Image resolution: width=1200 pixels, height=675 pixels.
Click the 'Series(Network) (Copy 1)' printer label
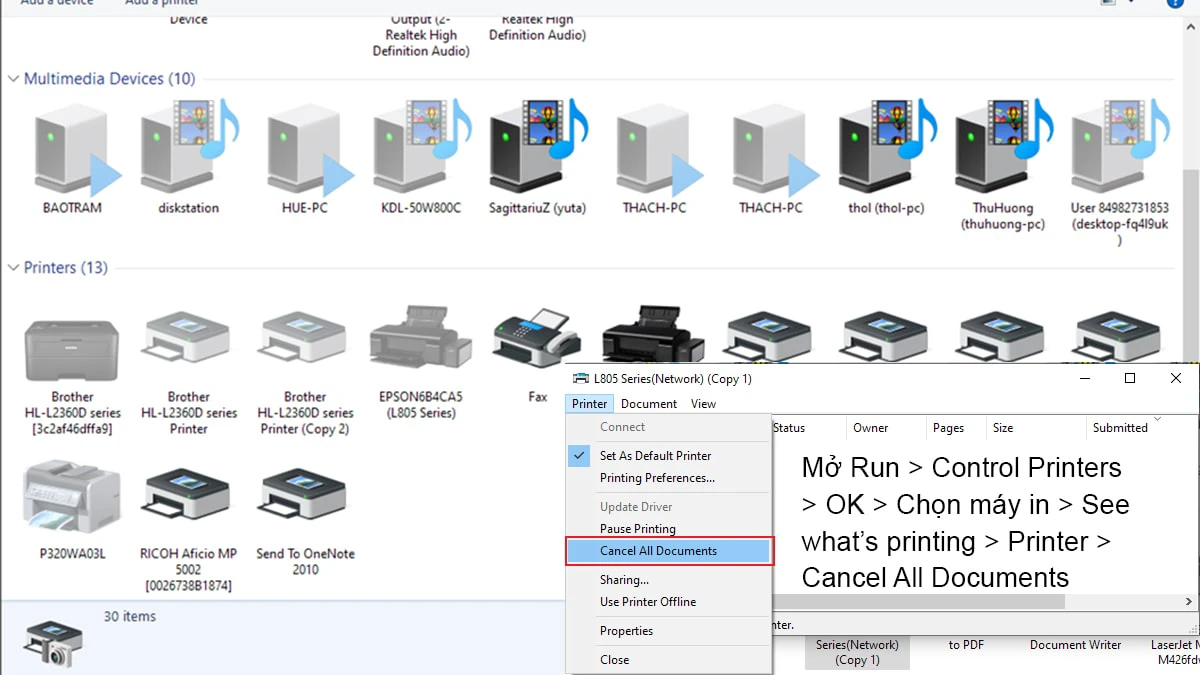coord(857,652)
